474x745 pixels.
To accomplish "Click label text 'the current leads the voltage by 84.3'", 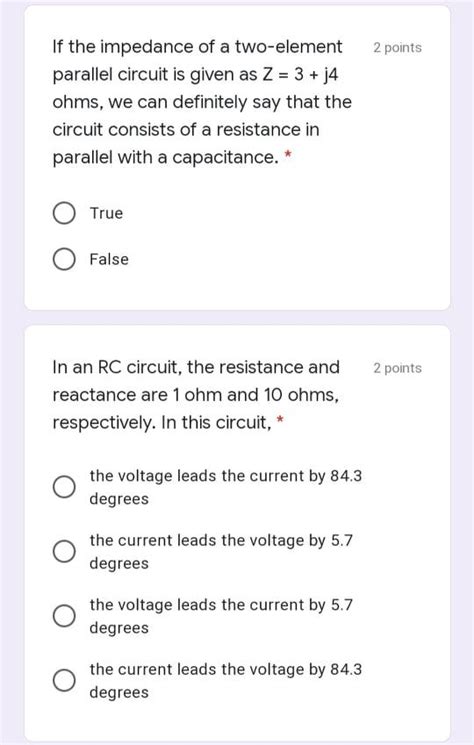I will click(226, 669).
